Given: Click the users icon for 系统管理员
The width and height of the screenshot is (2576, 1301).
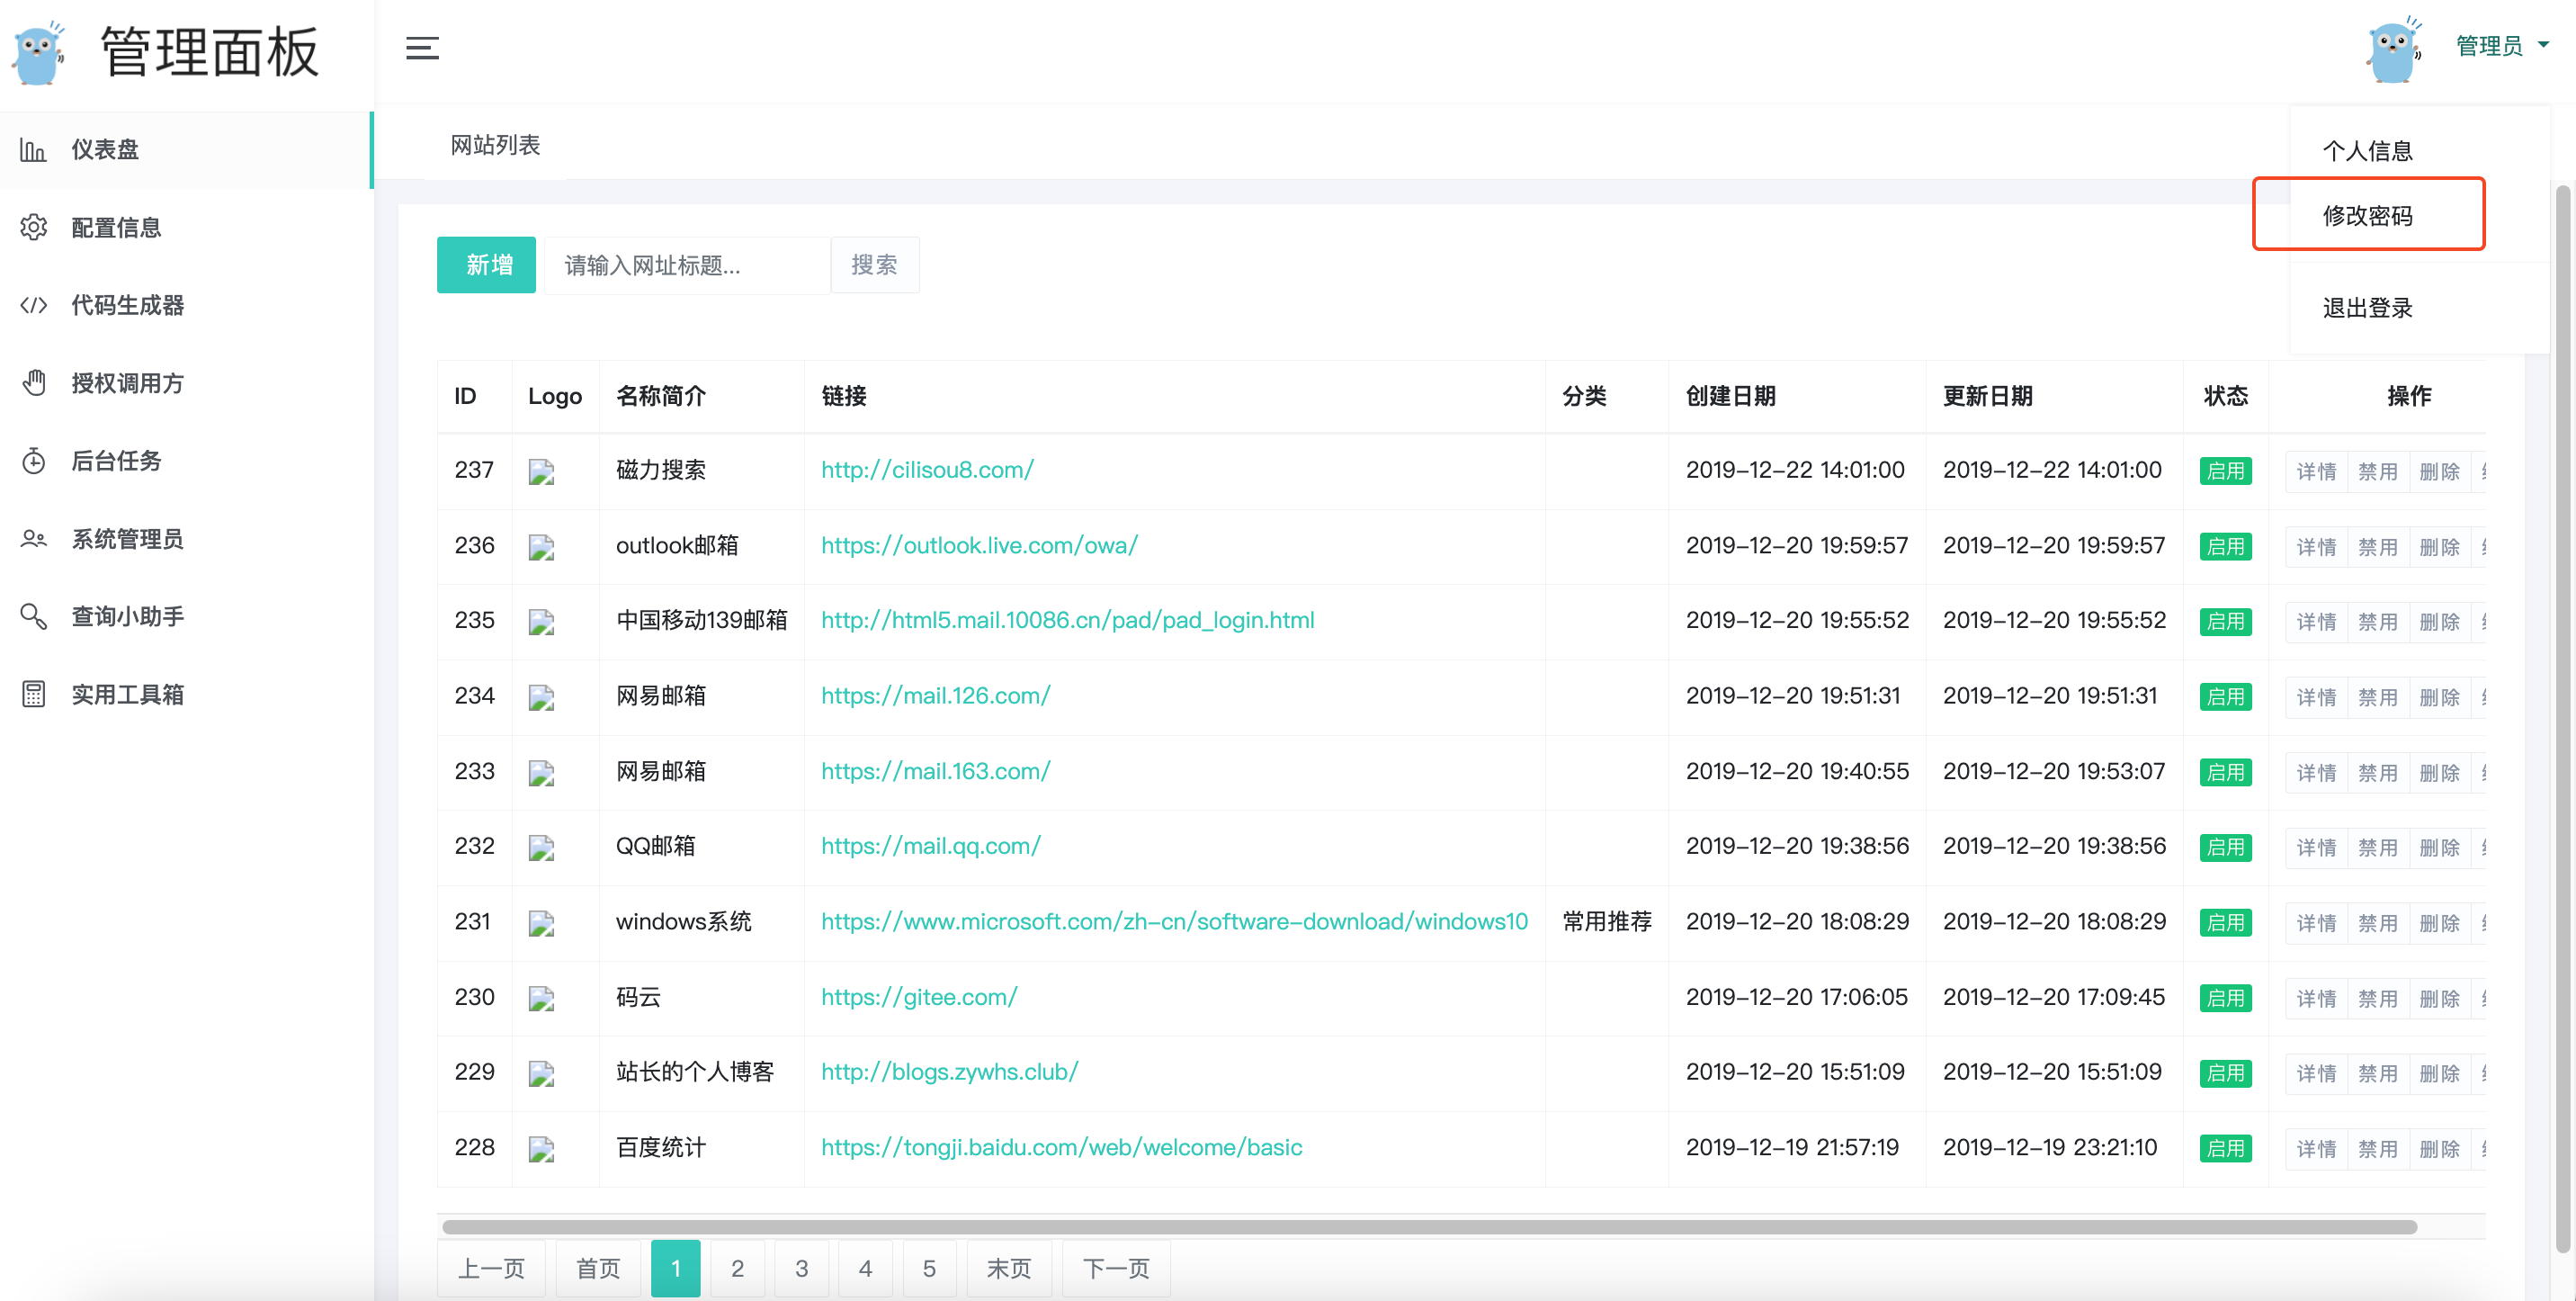Looking at the screenshot, I should [33, 539].
